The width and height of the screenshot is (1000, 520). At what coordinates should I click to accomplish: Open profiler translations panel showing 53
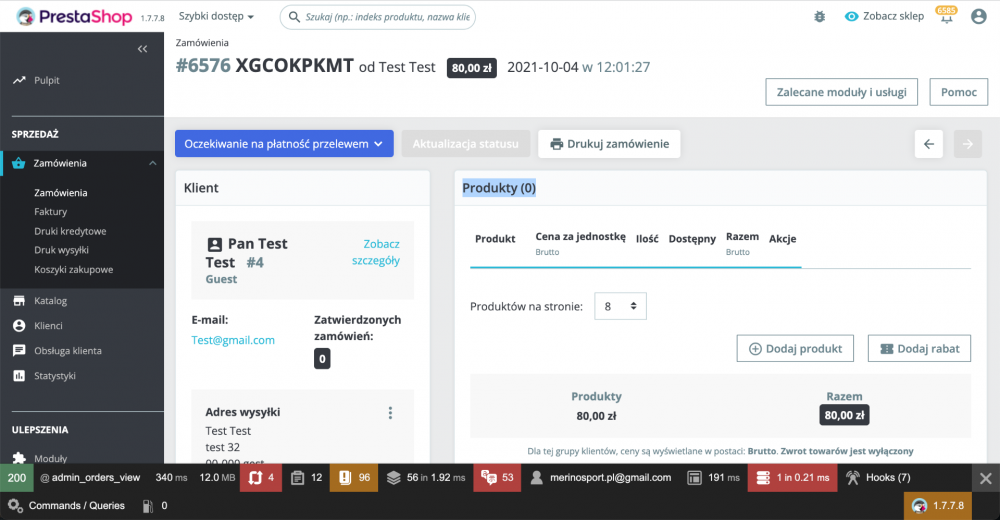point(497,477)
